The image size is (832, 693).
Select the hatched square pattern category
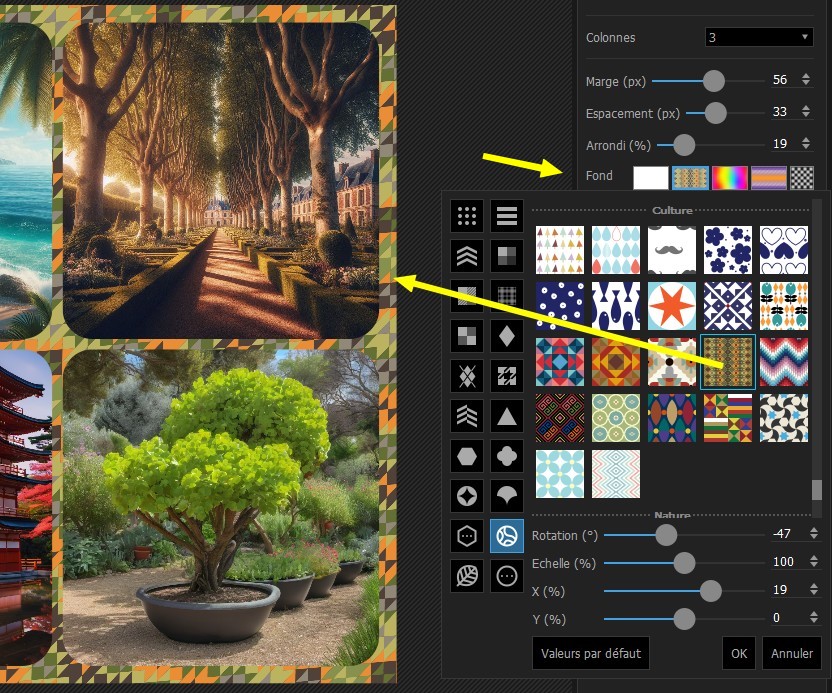click(467, 296)
